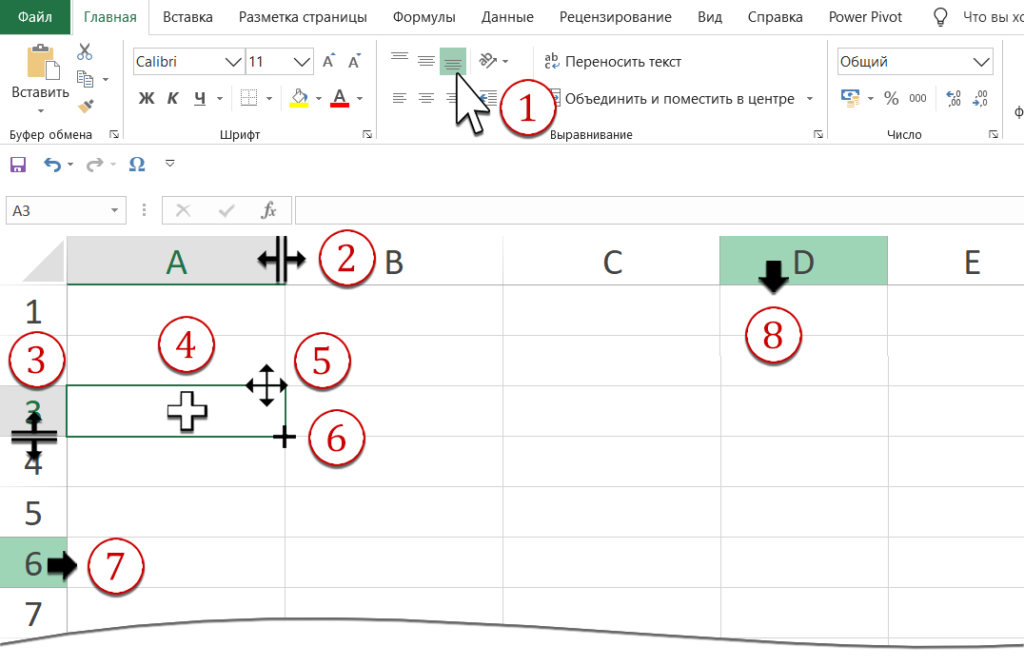
Task: Insert symbol using the Omega icon
Action: (x=137, y=163)
